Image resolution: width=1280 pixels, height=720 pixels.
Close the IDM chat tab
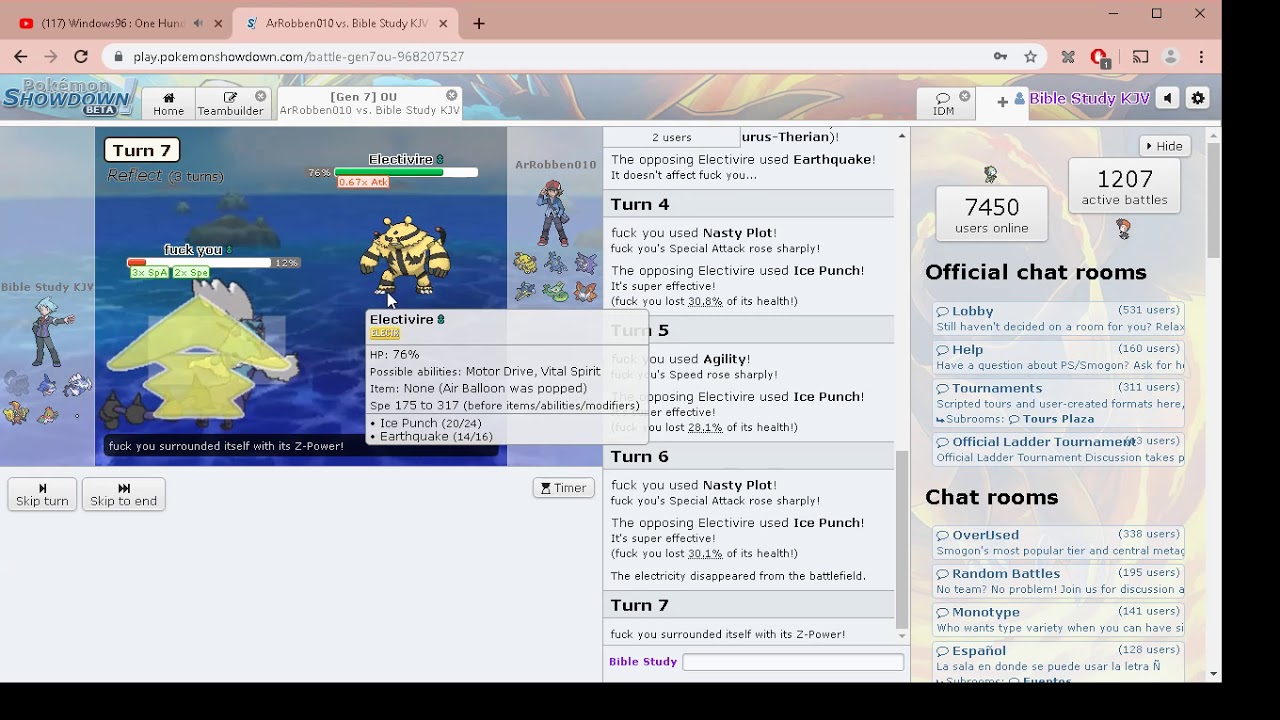965,96
